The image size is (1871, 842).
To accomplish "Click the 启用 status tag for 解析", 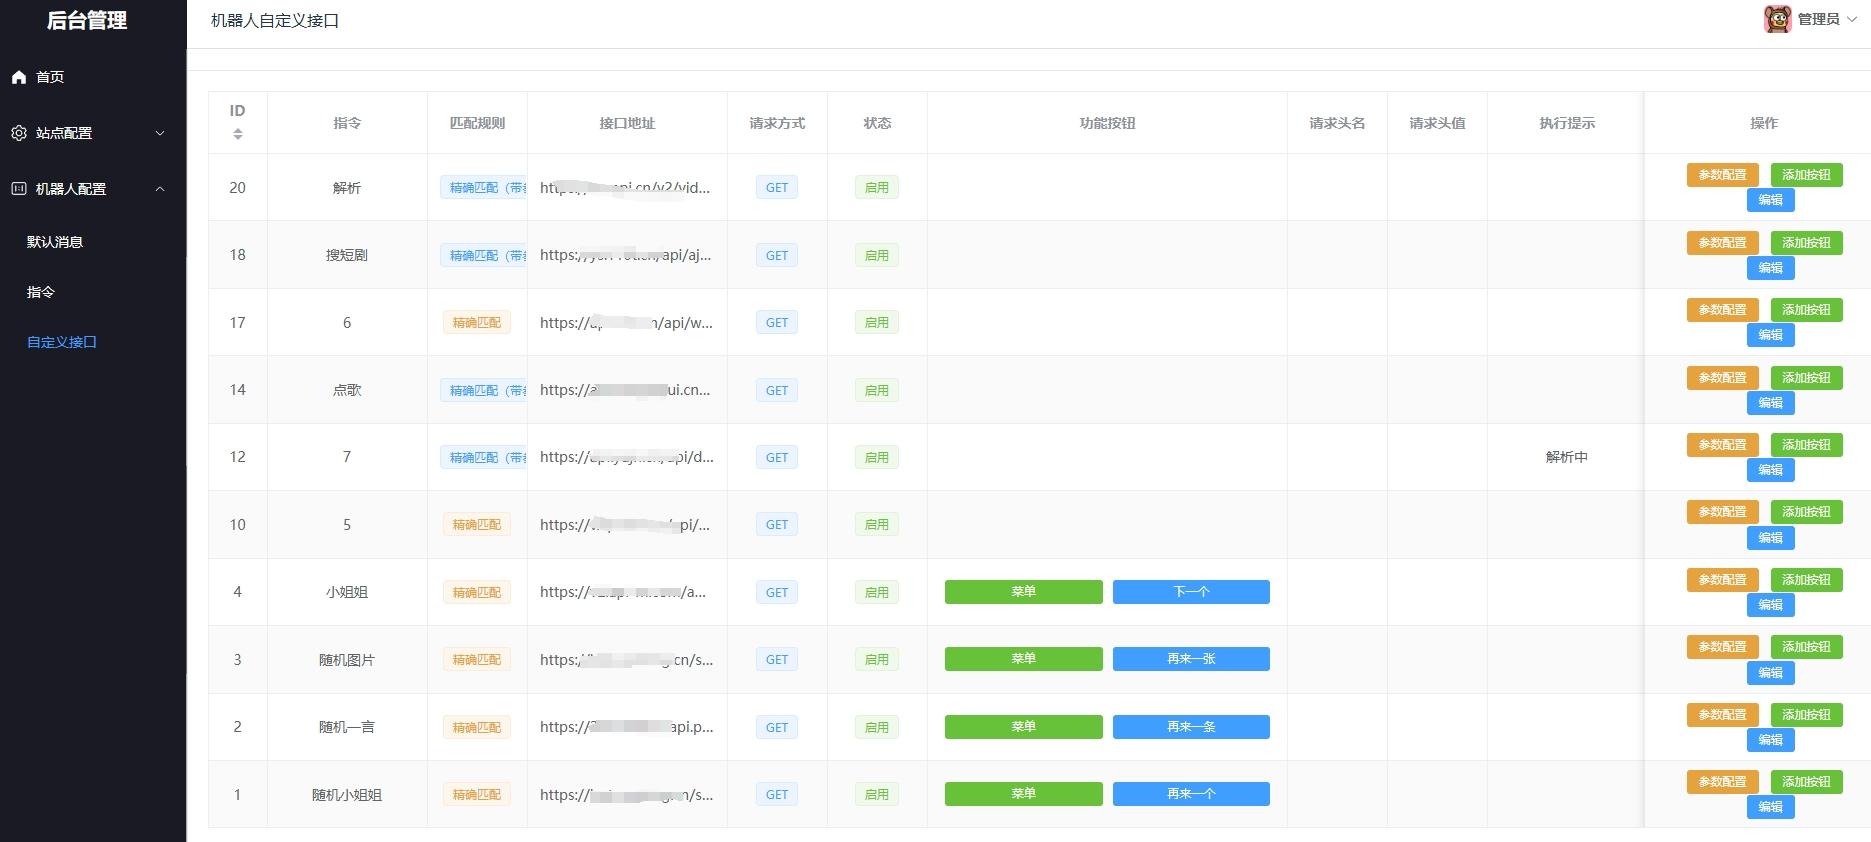I will click(x=876, y=188).
